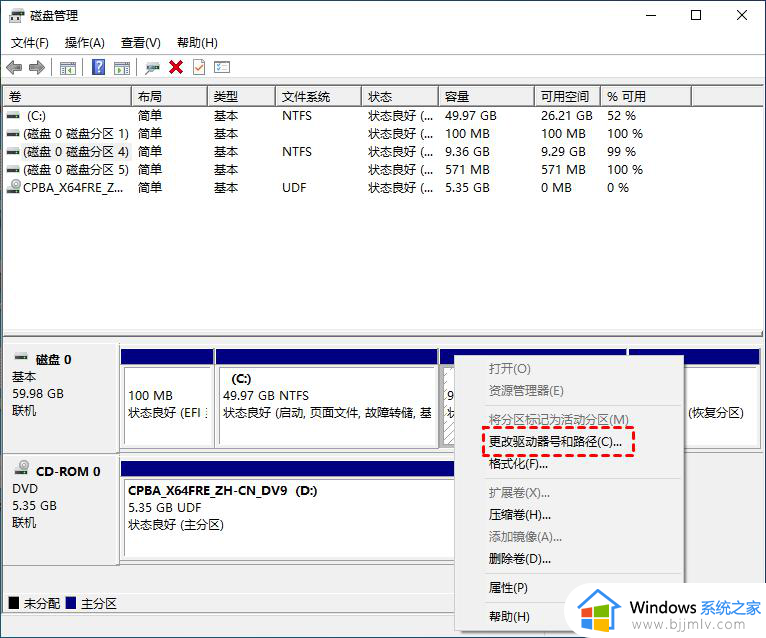Choose 压缩卷(H)... from context menu
Screen dimensions: 766x638
520,515
